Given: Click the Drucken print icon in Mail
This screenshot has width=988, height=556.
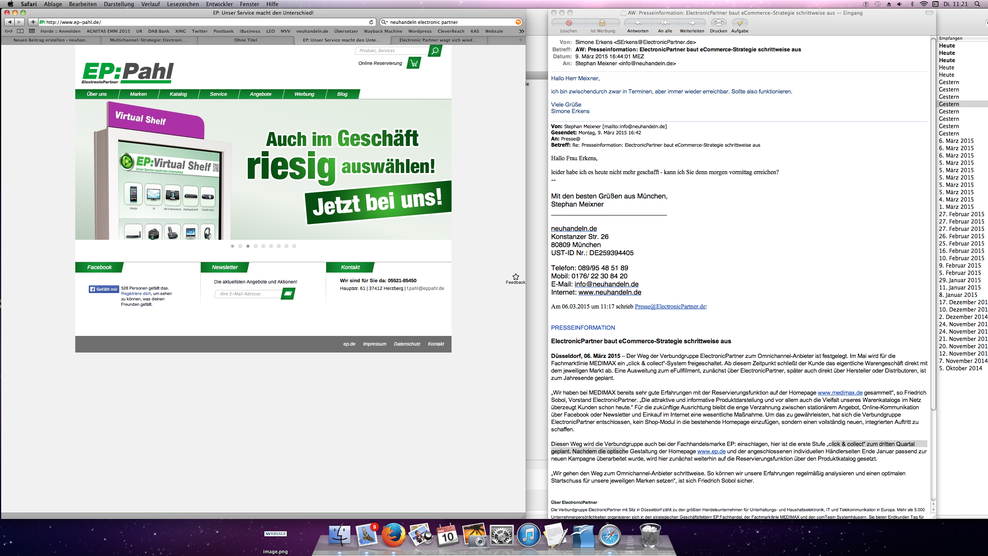Looking at the screenshot, I should (x=718, y=23).
